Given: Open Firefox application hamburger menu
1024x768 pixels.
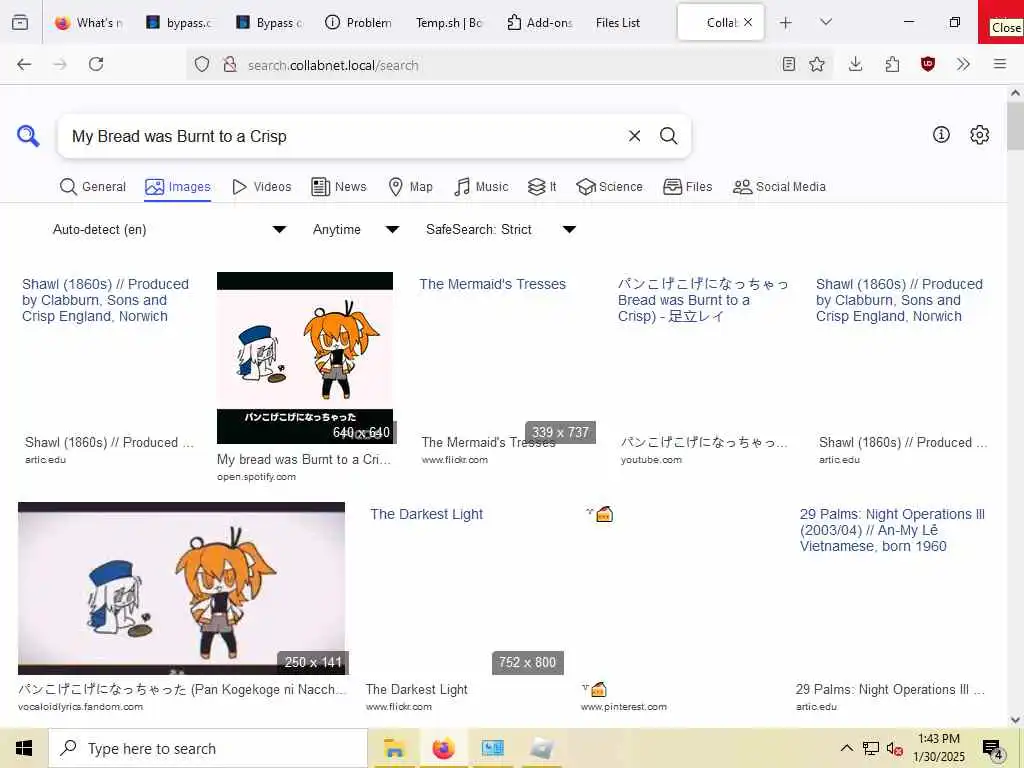Looking at the screenshot, I should [x=1000, y=64].
